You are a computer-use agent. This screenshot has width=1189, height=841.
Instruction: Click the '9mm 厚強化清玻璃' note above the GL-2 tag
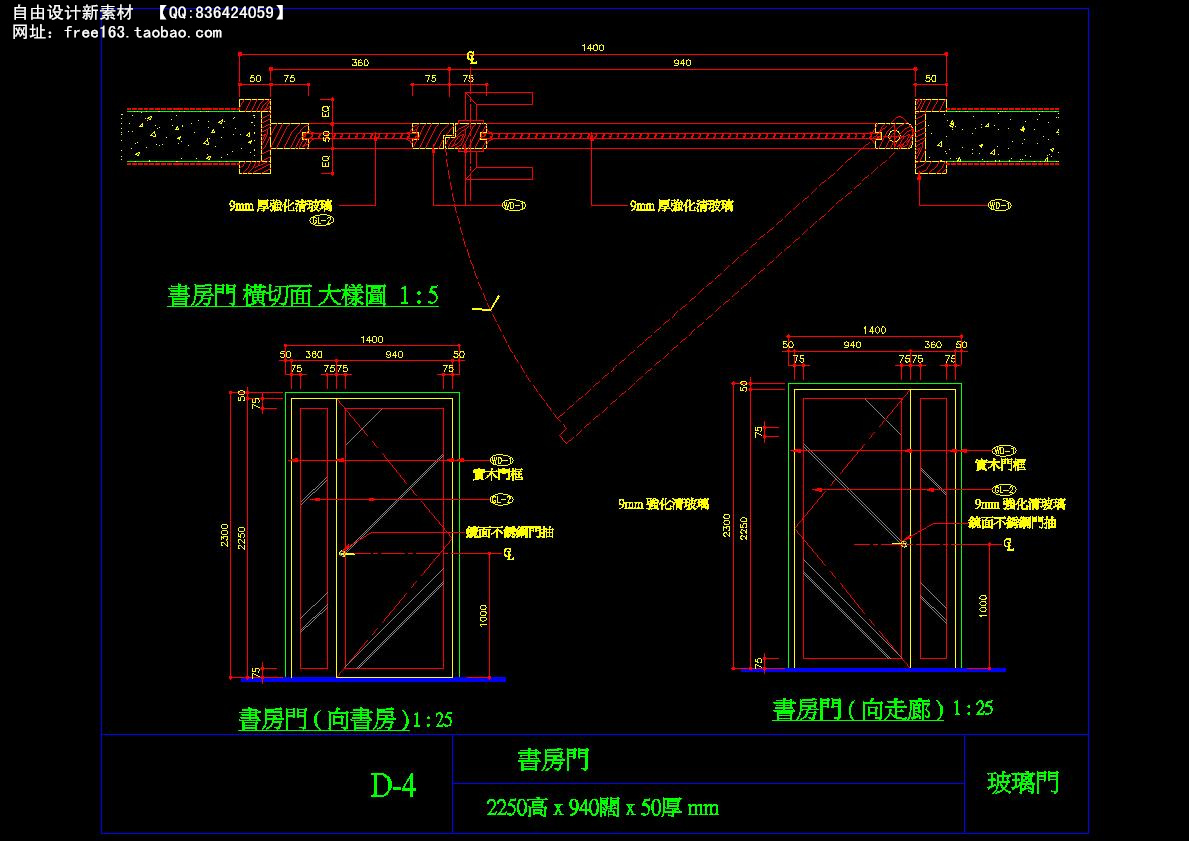coord(281,206)
